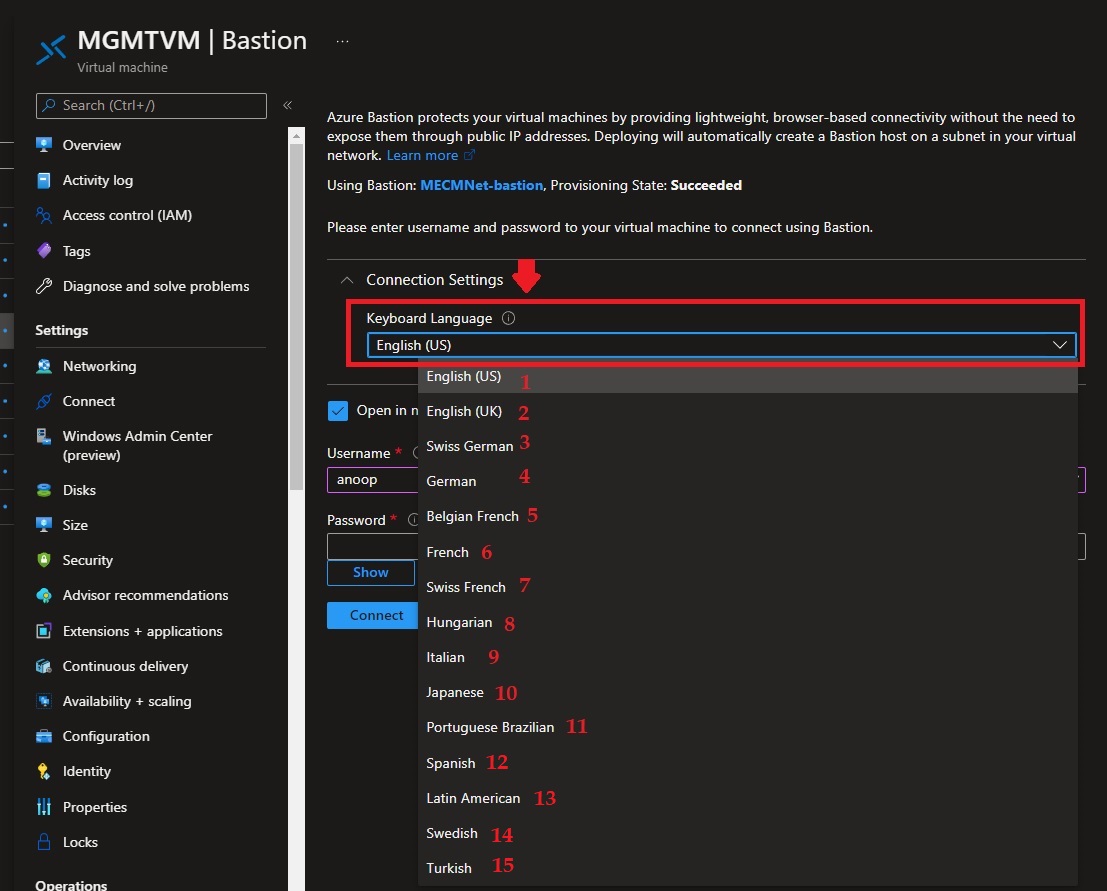Select Swiss French keyboard language
The image size is (1107, 891).
click(x=748, y=587)
